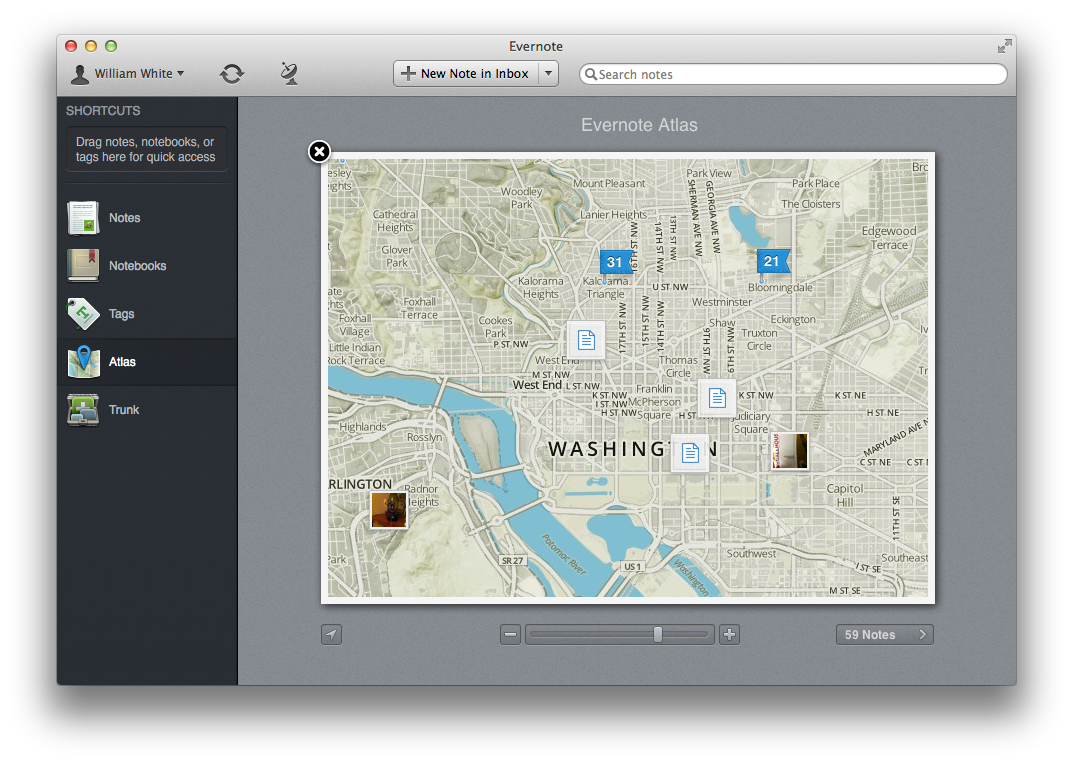Click the shortcuts drop area box
This screenshot has height=764, width=1073.
[147, 149]
